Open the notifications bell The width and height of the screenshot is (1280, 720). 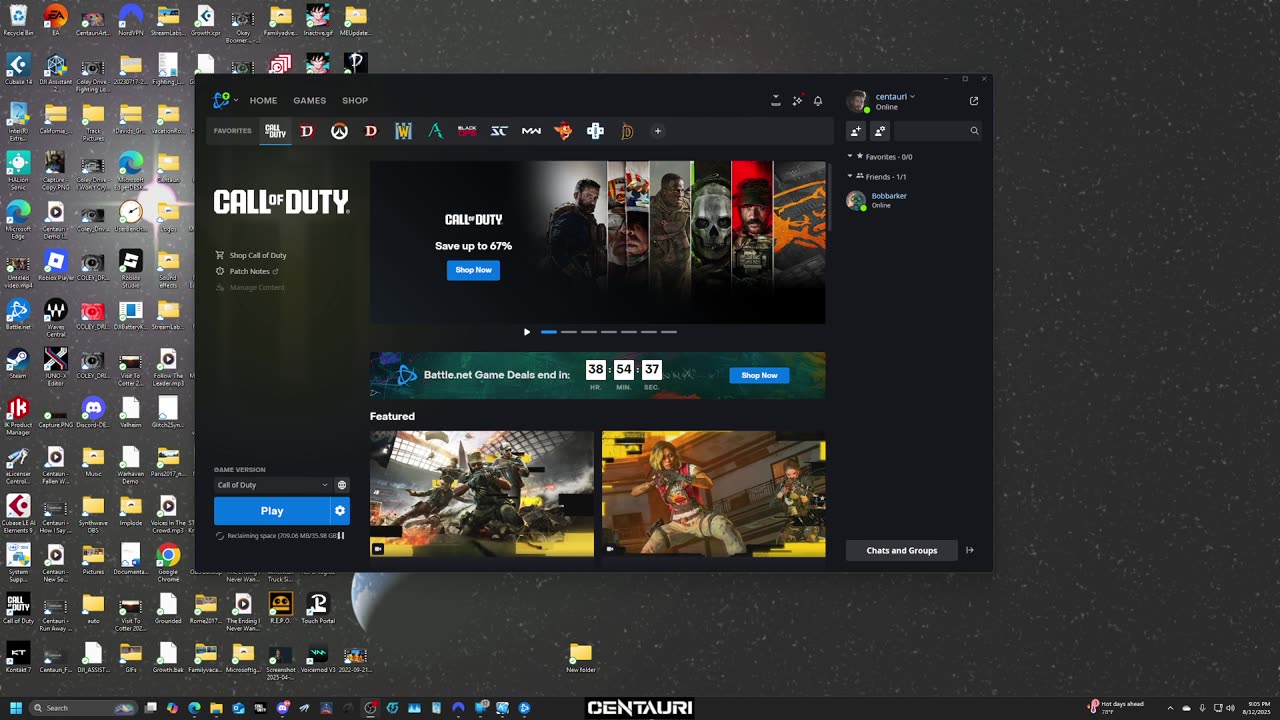818,101
